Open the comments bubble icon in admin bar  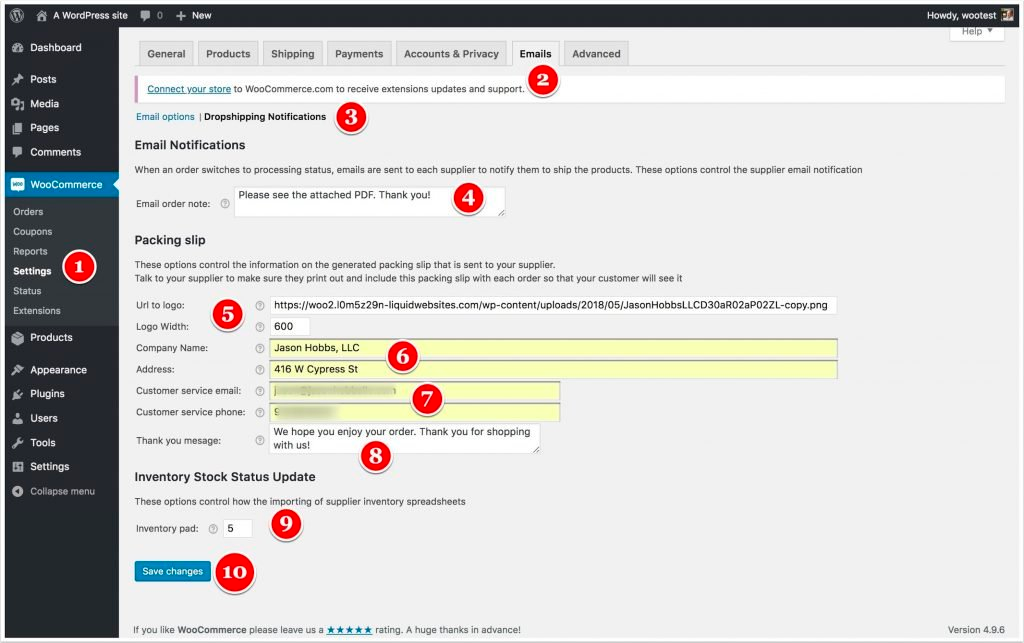(145, 15)
